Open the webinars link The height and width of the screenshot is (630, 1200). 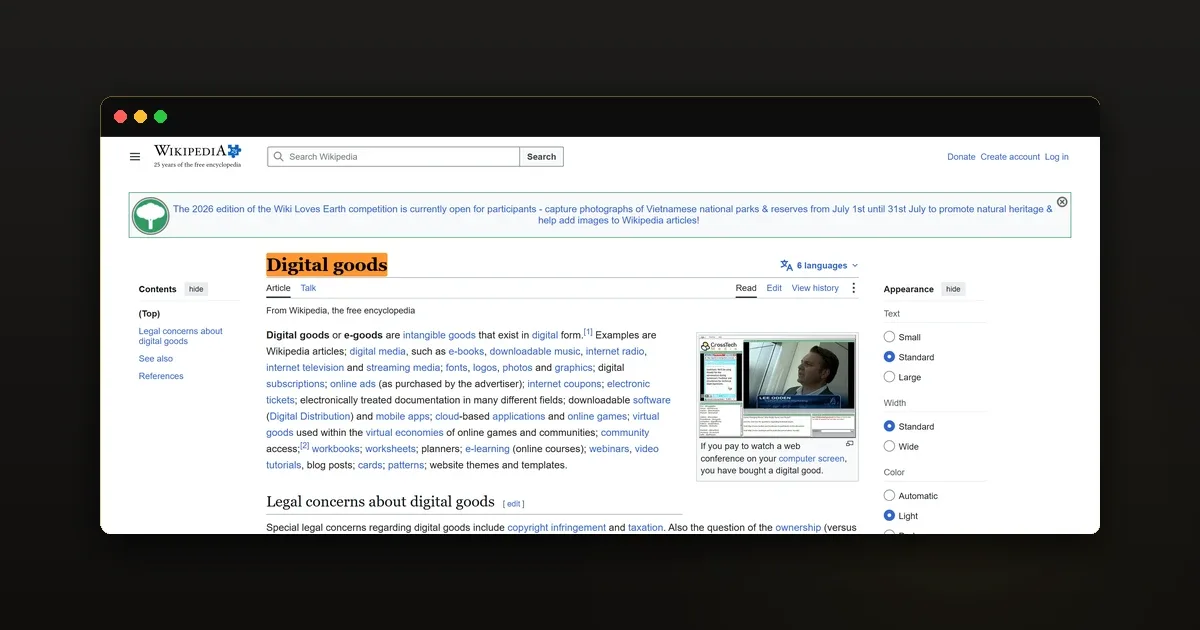click(x=609, y=449)
